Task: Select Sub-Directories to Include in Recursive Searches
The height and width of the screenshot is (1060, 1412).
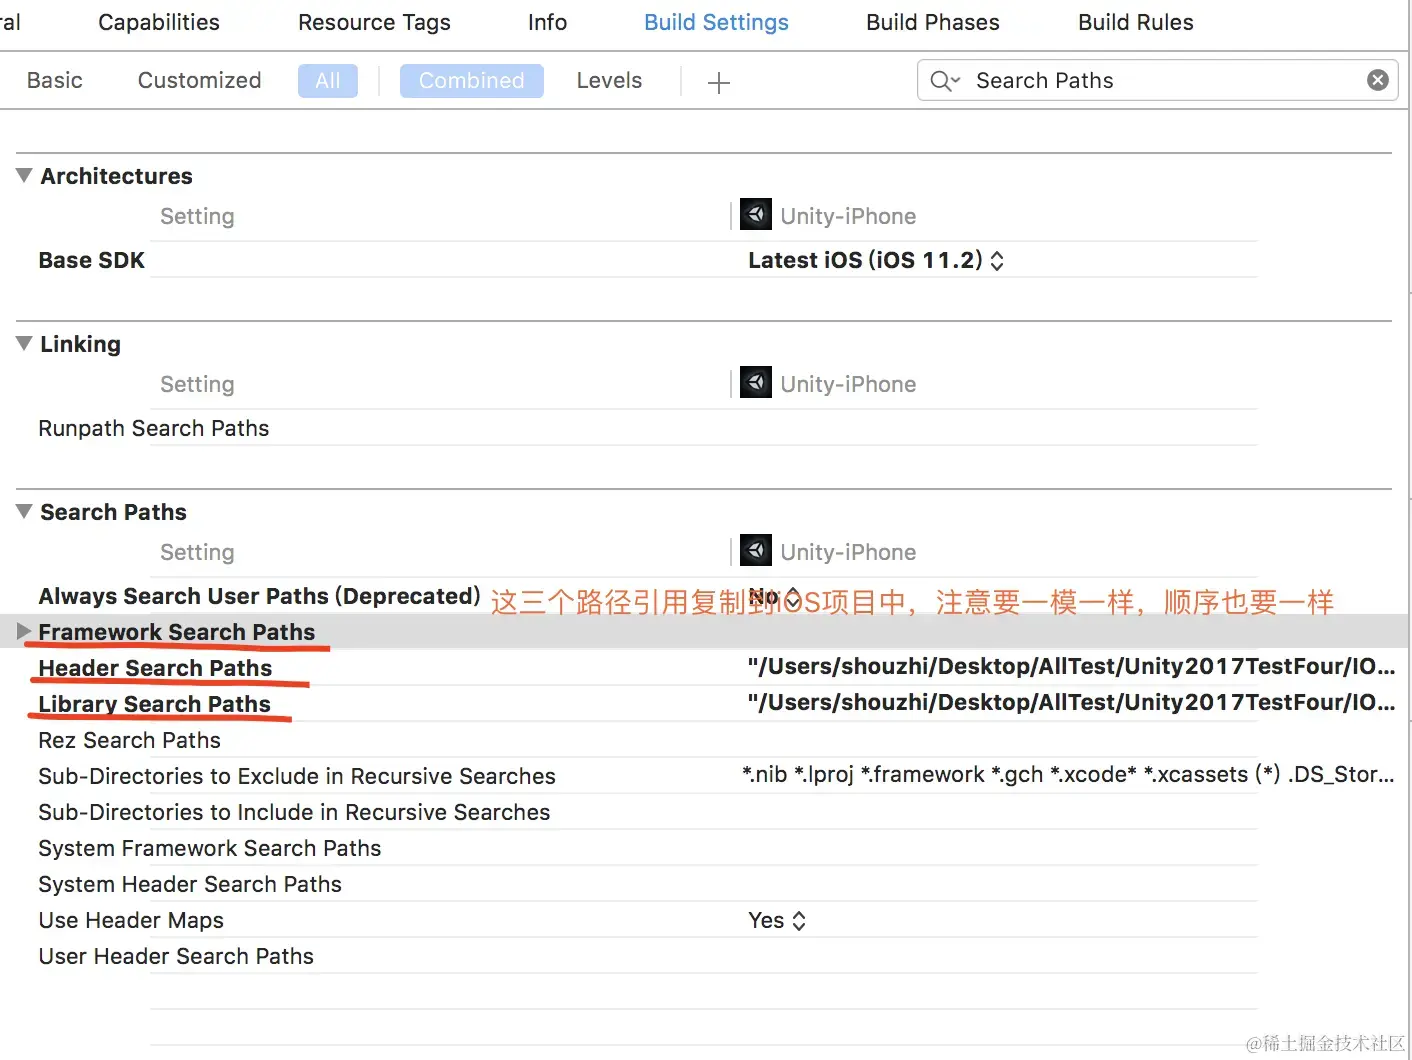Action: [294, 812]
